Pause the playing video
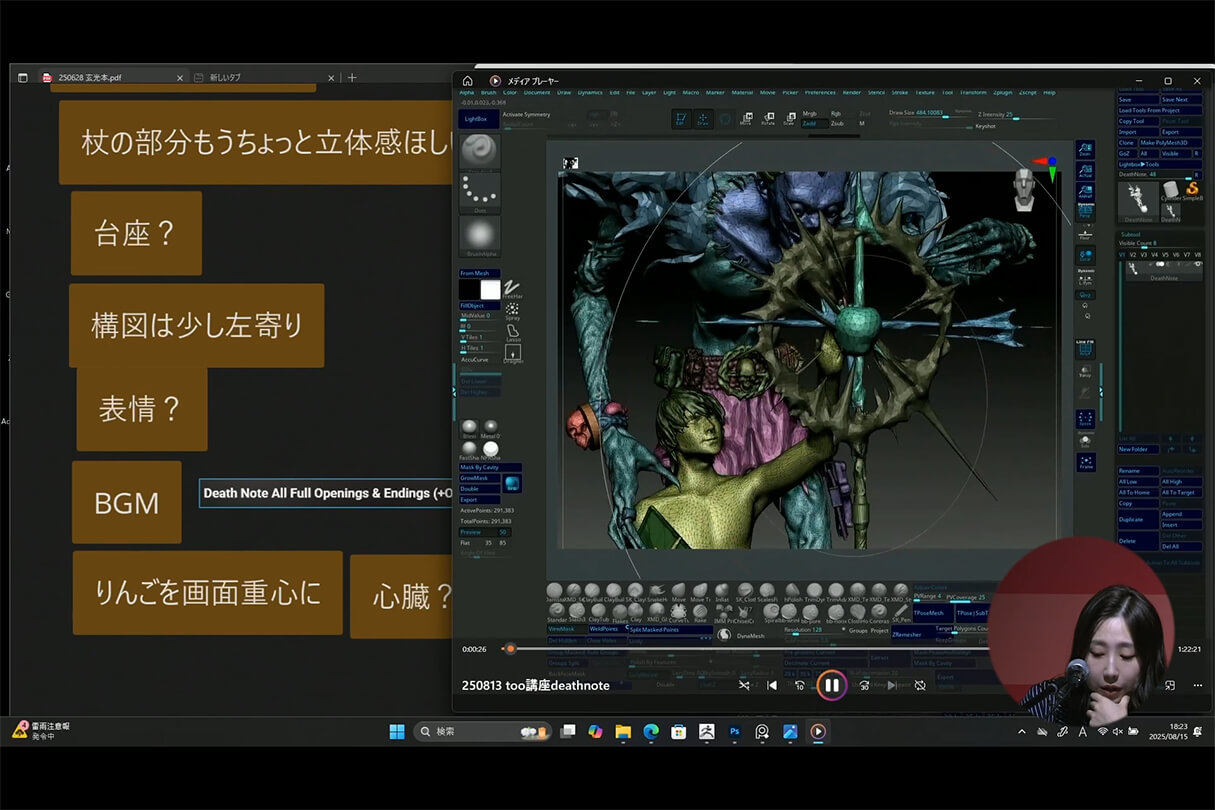The height and width of the screenshot is (810, 1215). click(832, 685)
